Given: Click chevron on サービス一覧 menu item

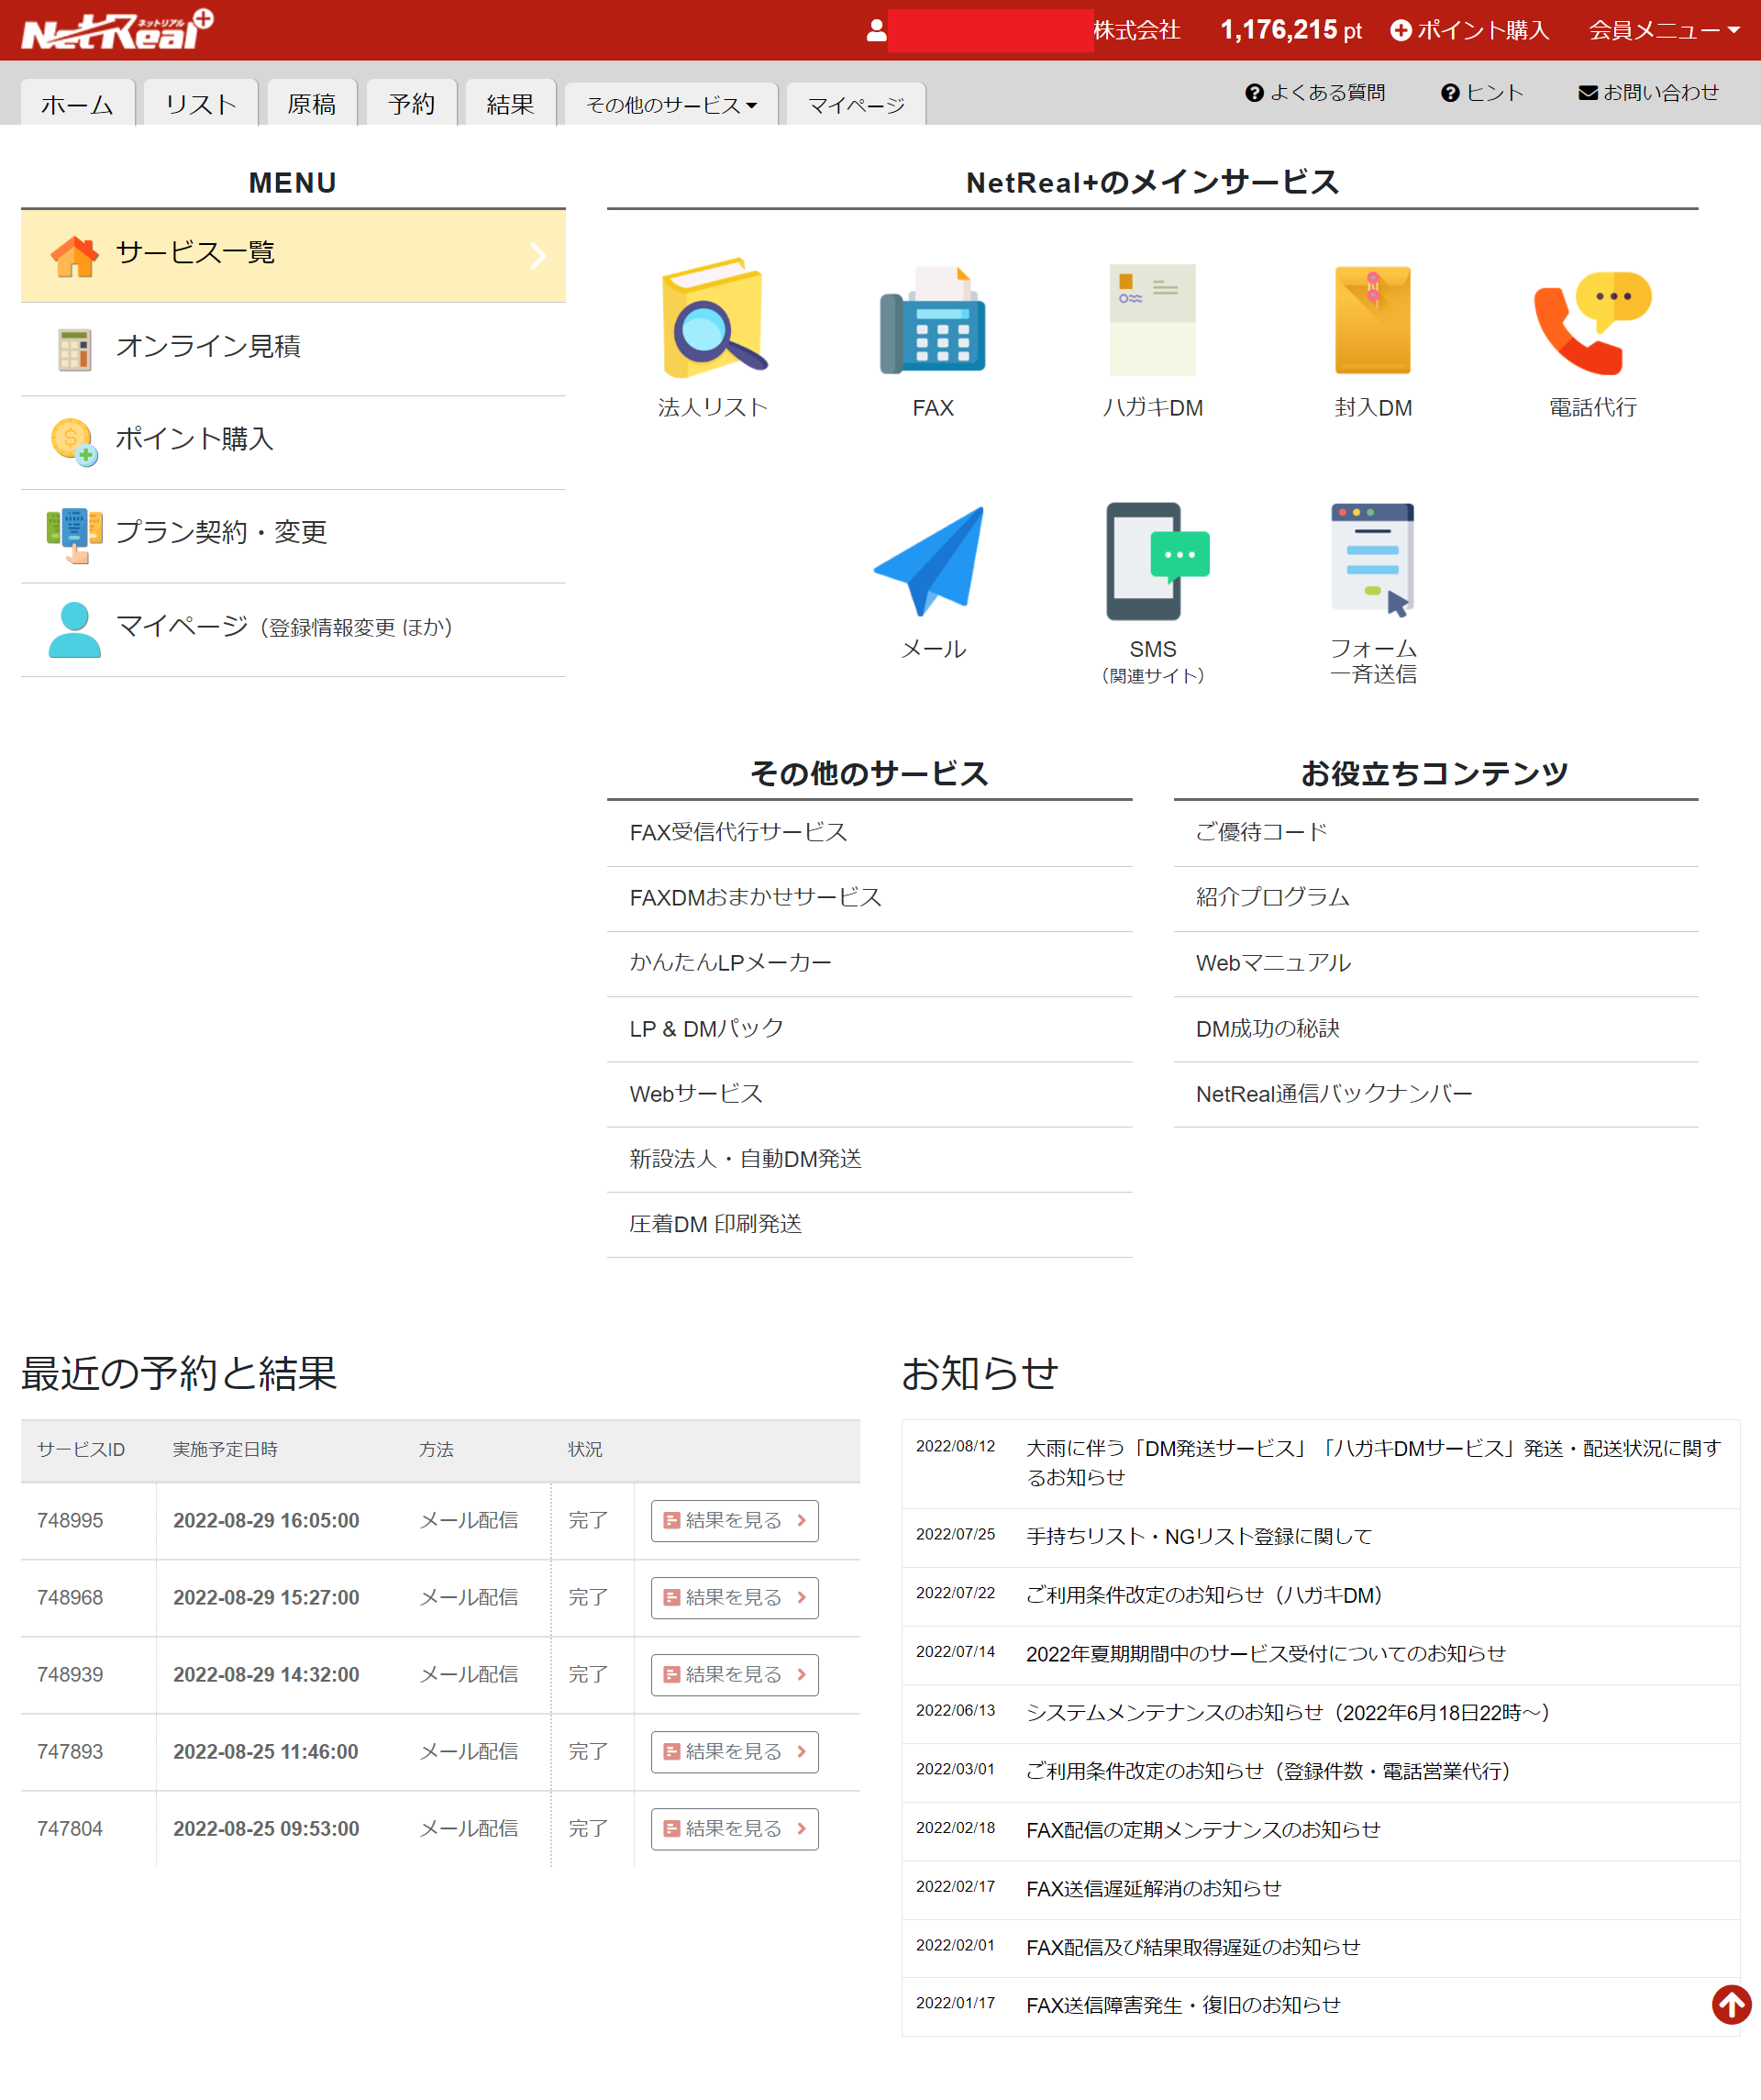Looking at the screenshot, I should tap(538, 256).
